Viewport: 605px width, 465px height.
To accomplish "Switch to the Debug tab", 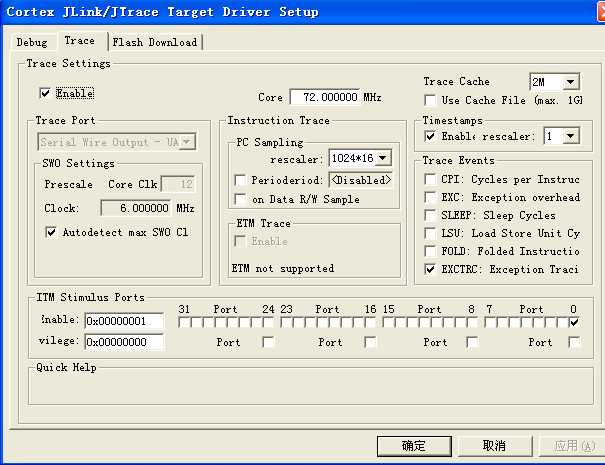I will [x=32, y=42].
